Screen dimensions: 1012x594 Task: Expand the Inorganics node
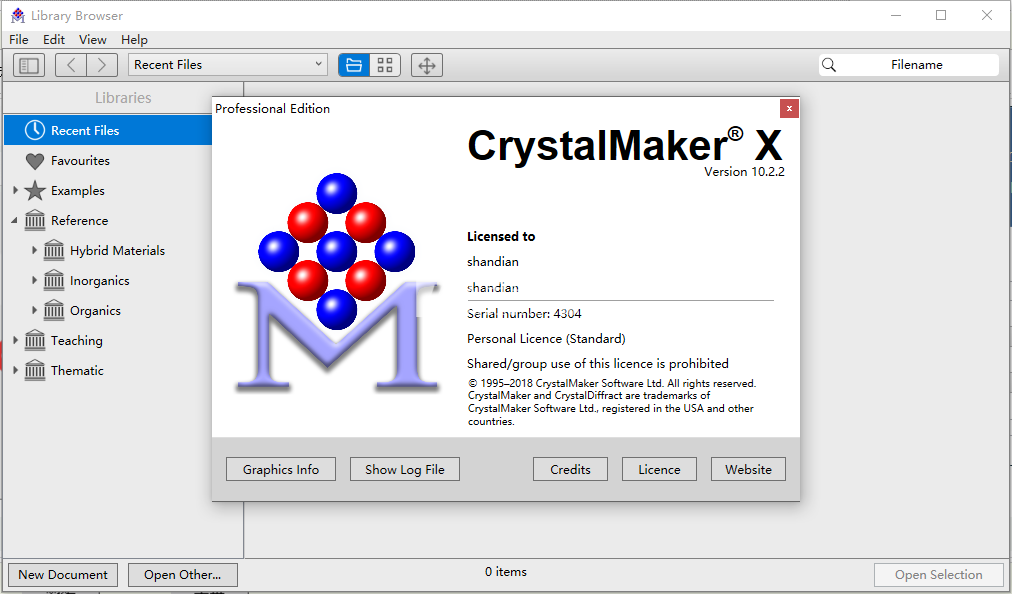tap(34, 280)
